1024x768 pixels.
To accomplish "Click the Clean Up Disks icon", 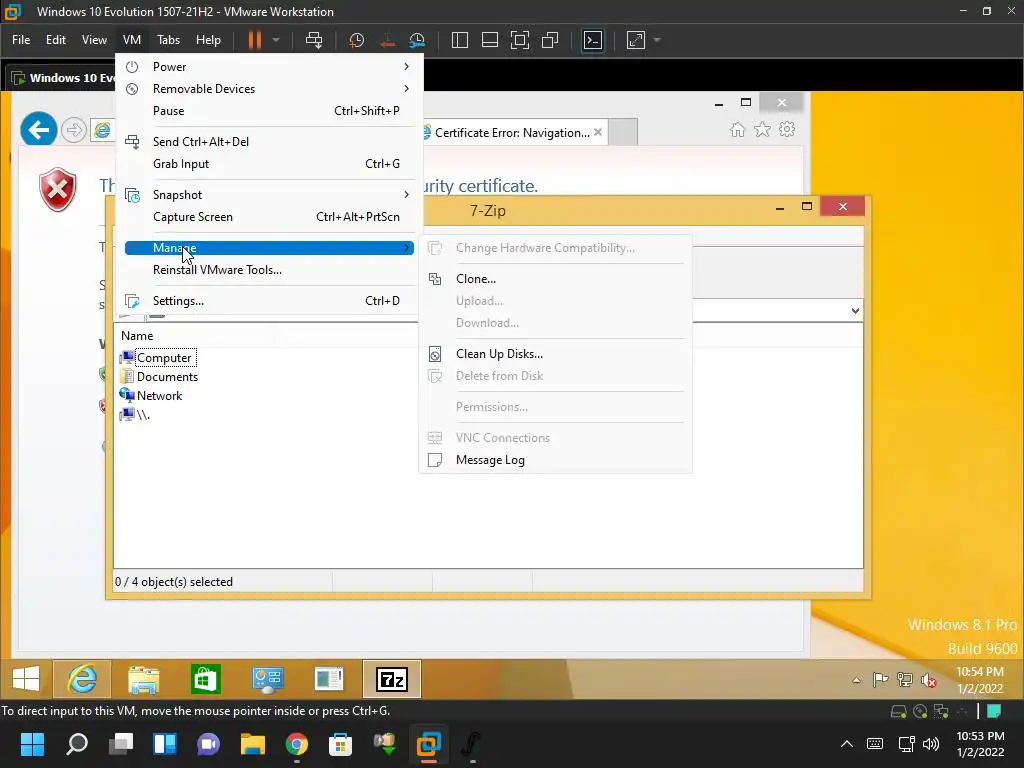I will 435,354.
